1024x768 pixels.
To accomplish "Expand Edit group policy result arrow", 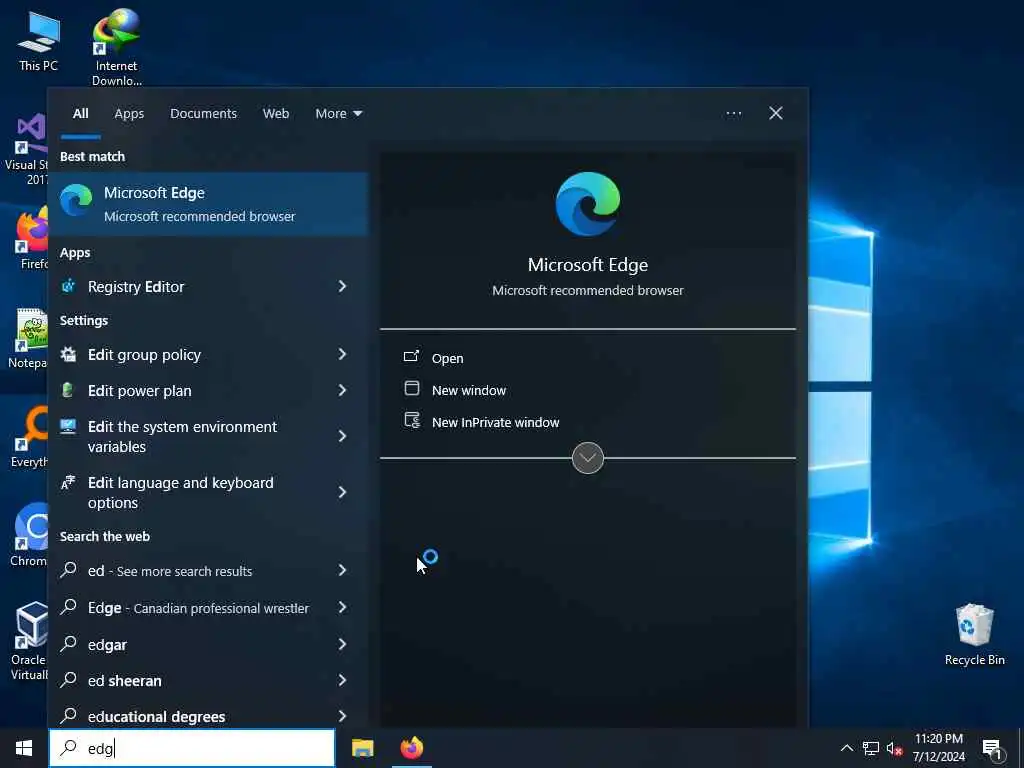I will tap(342, 354).
